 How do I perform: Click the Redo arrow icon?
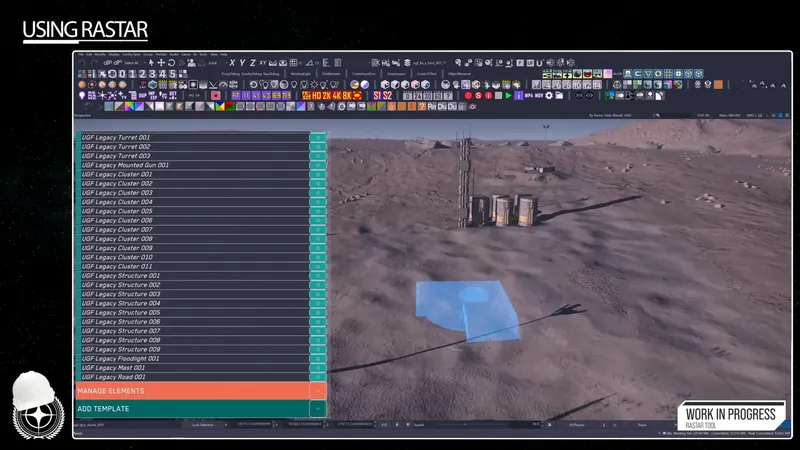pos(94,63)
